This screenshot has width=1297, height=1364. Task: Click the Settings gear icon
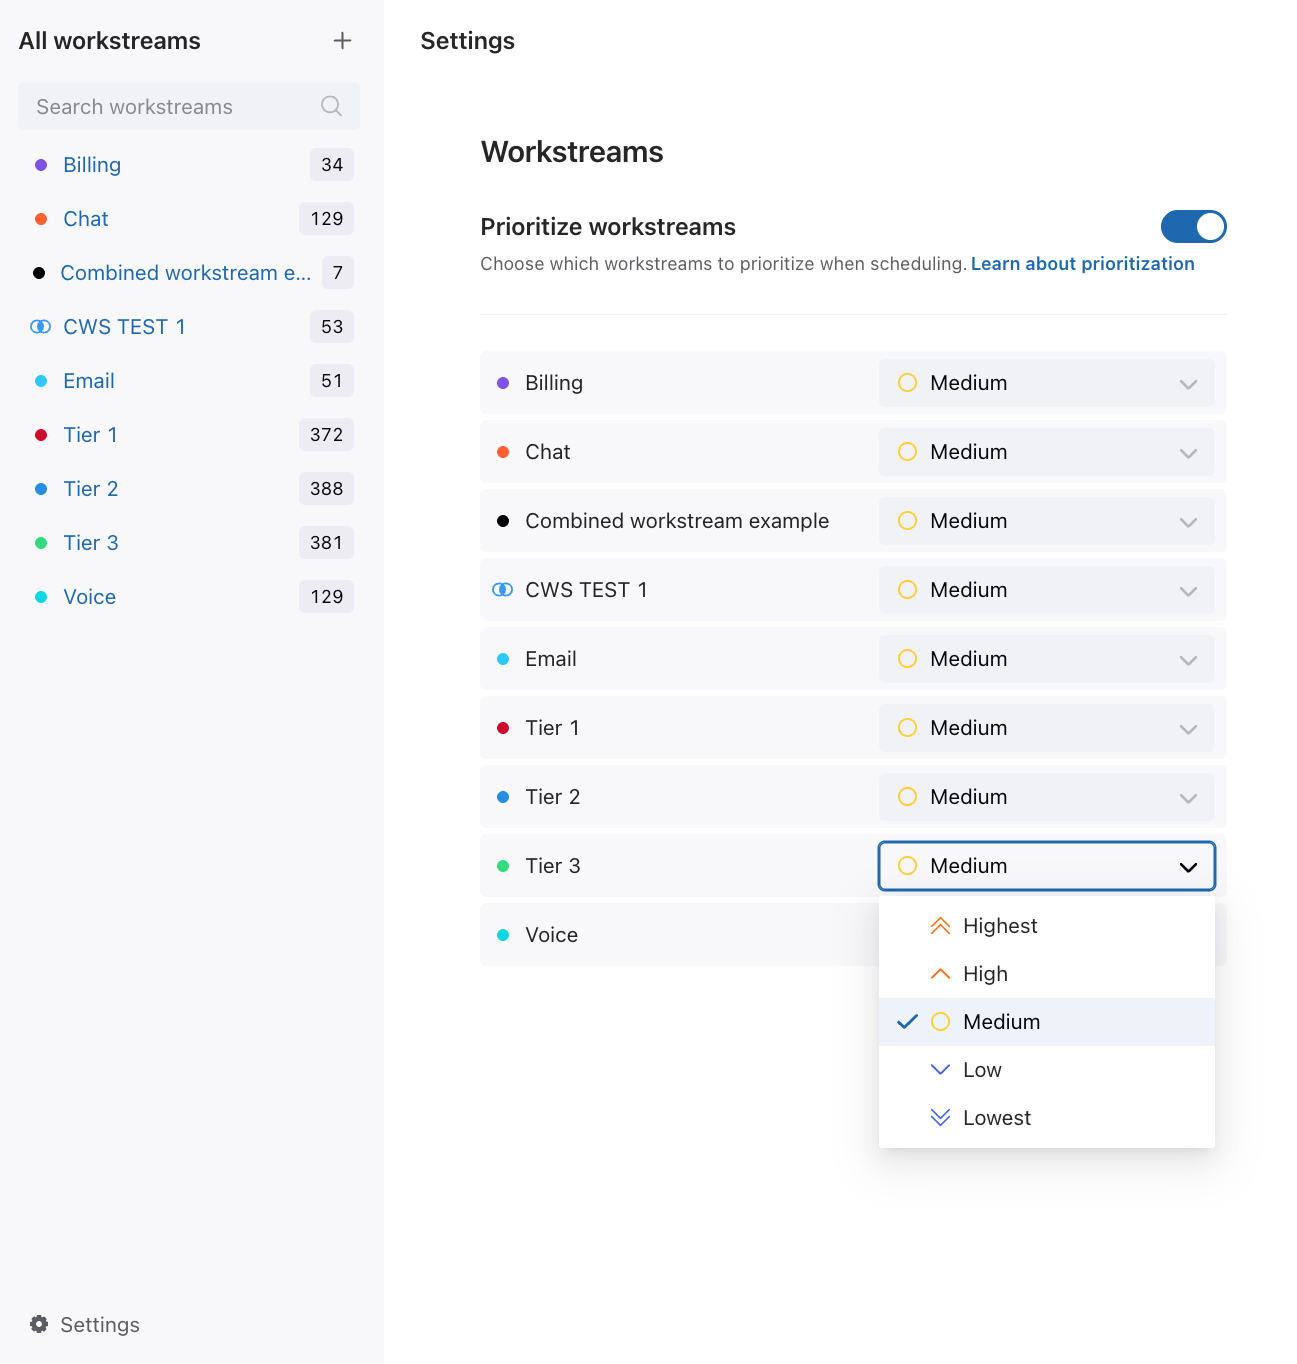click(x=39, y=1324)
